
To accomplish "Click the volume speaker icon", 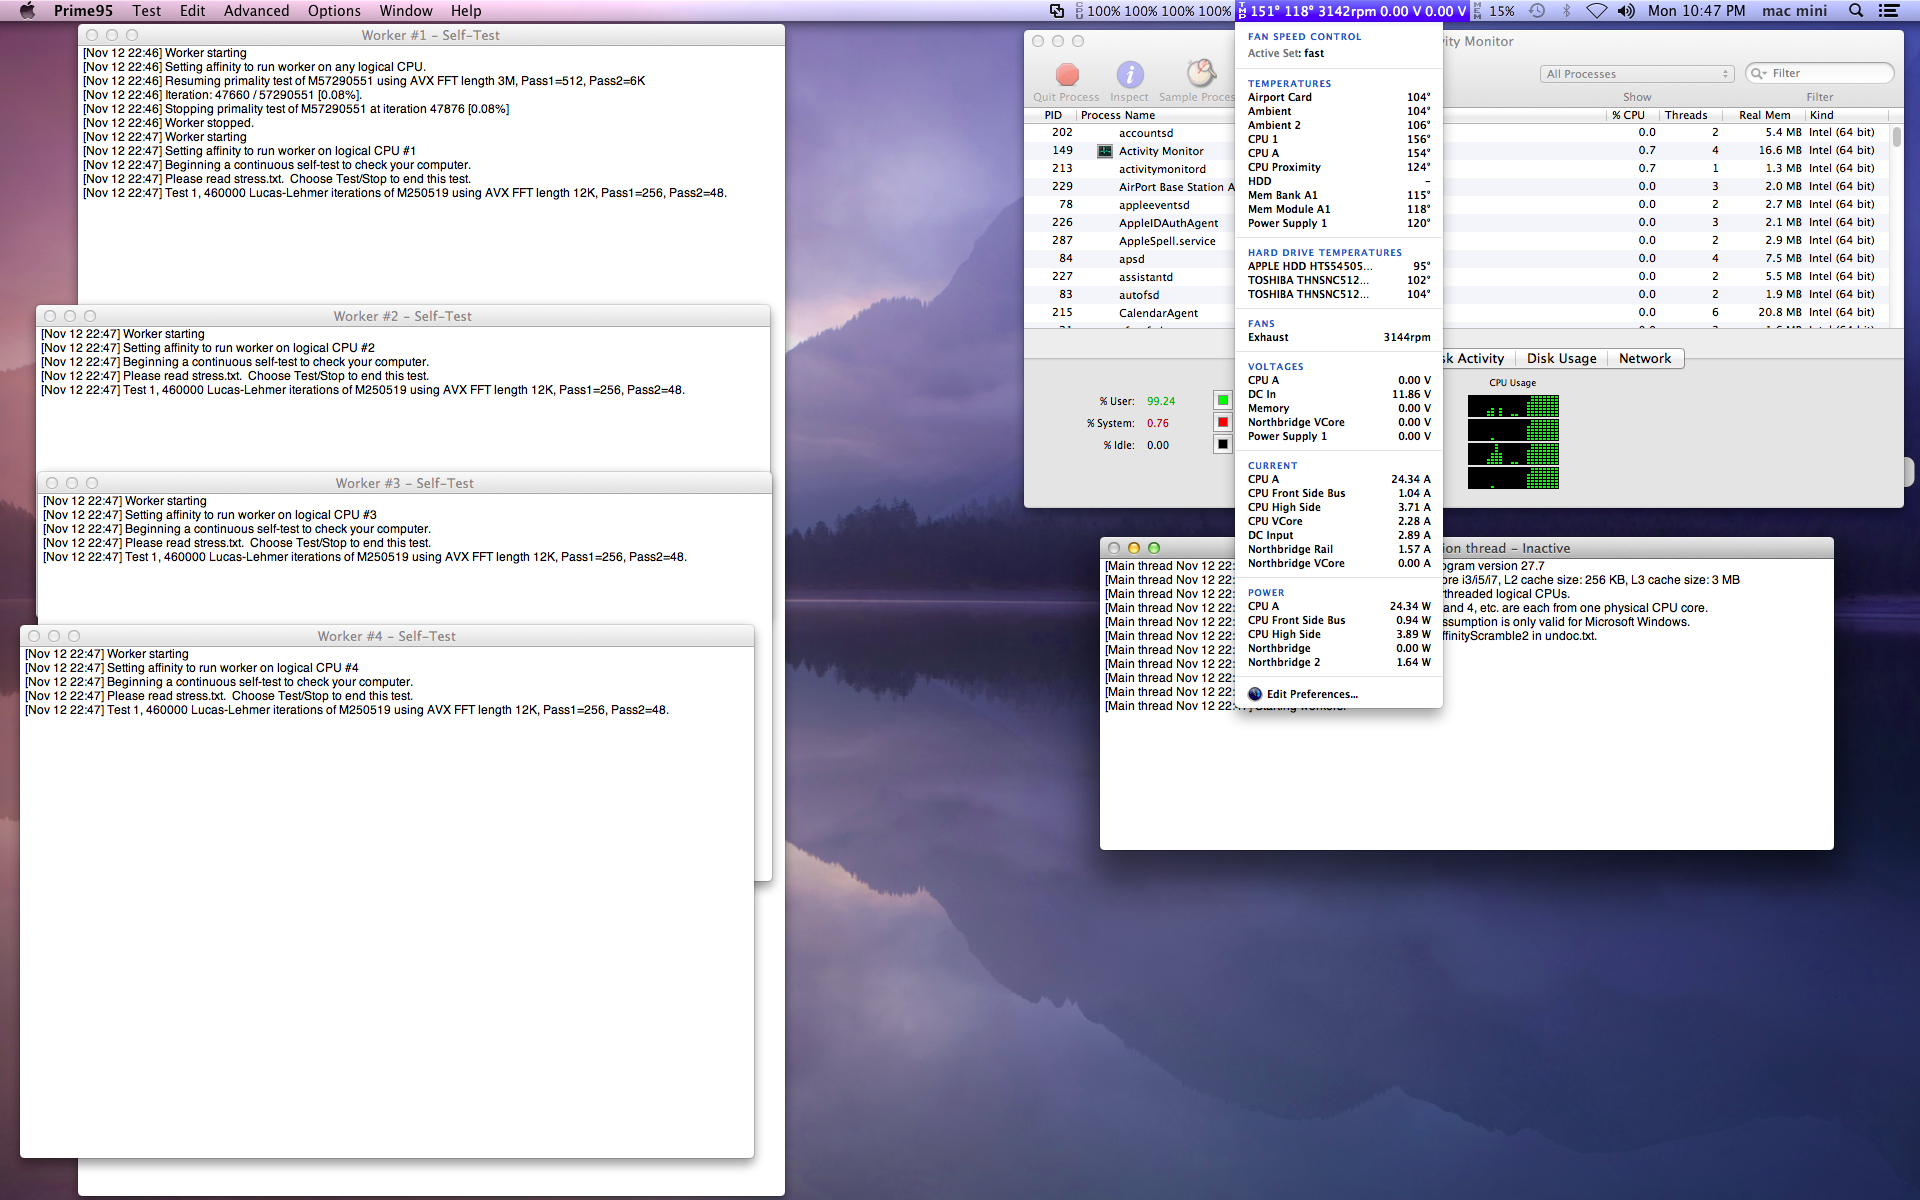I will [x=1626, y=11].
